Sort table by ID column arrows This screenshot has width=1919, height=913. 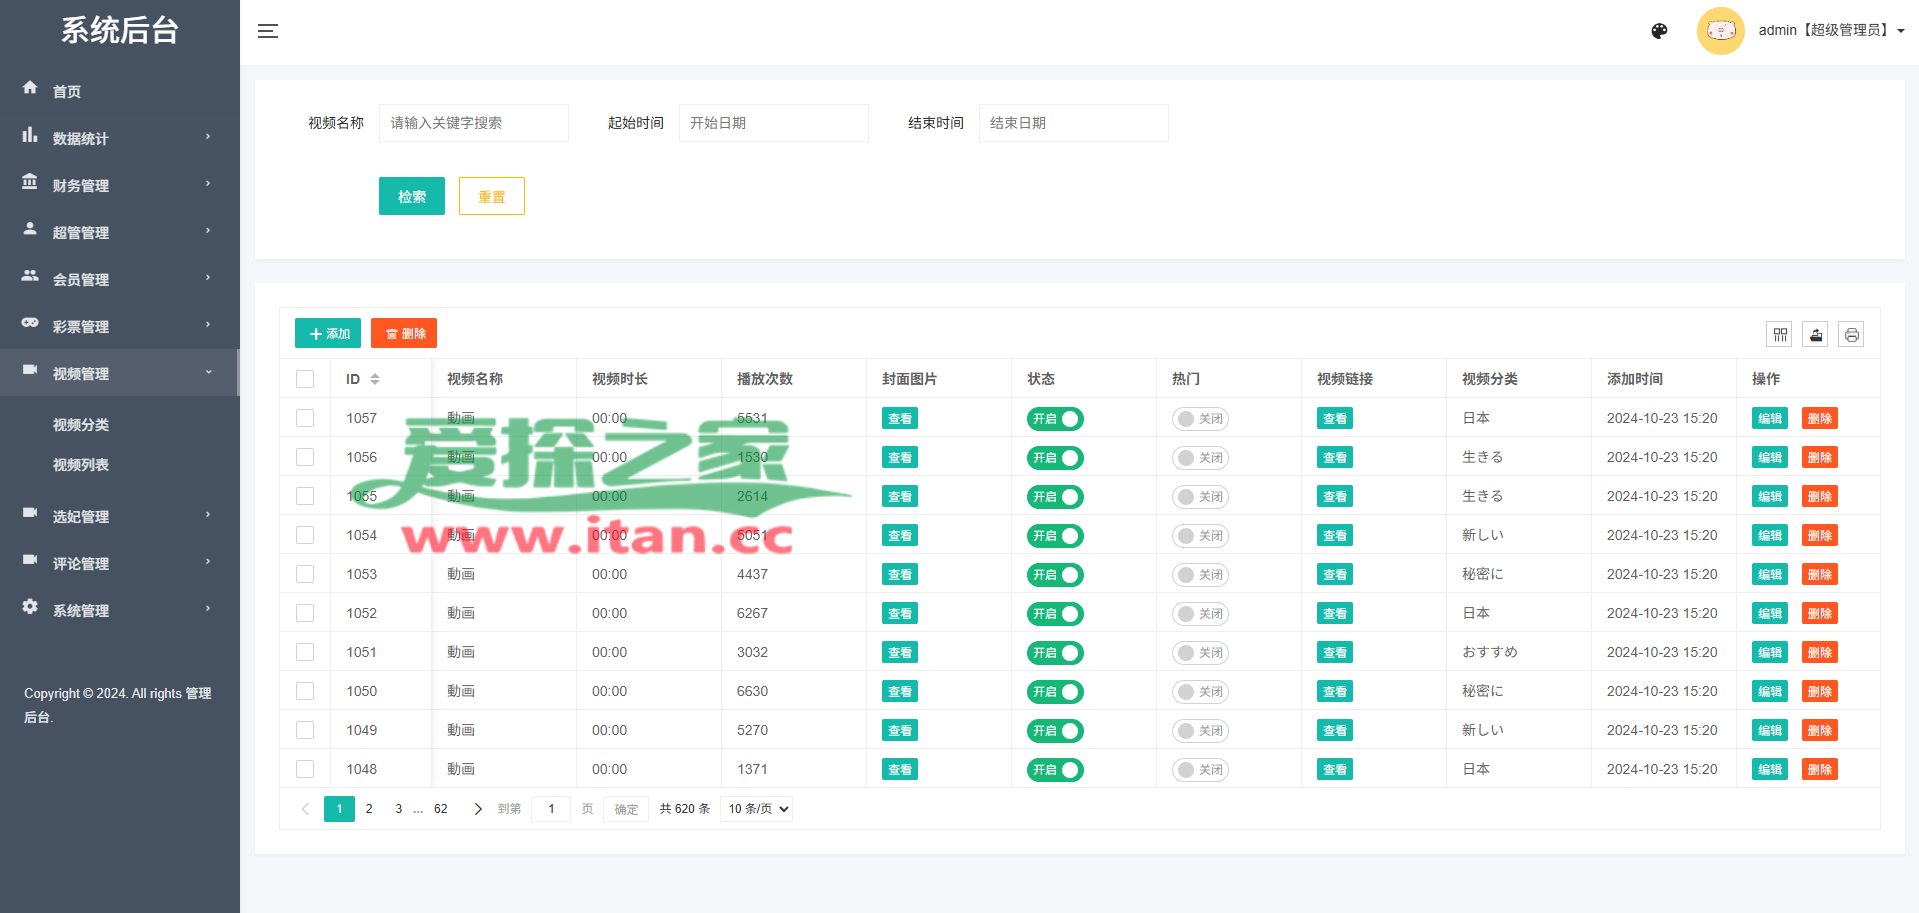click(375, 379)
